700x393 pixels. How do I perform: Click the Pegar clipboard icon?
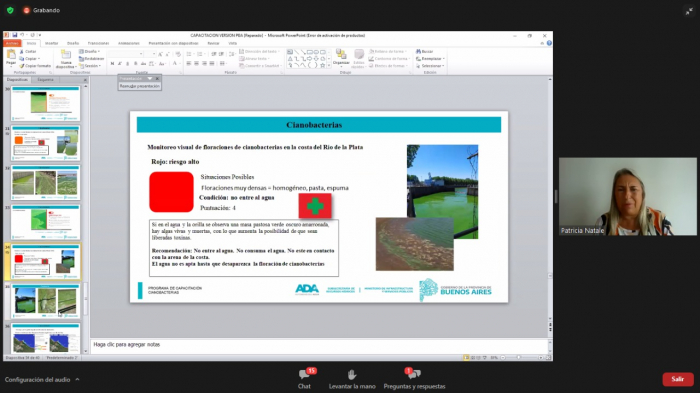[11, 55]
